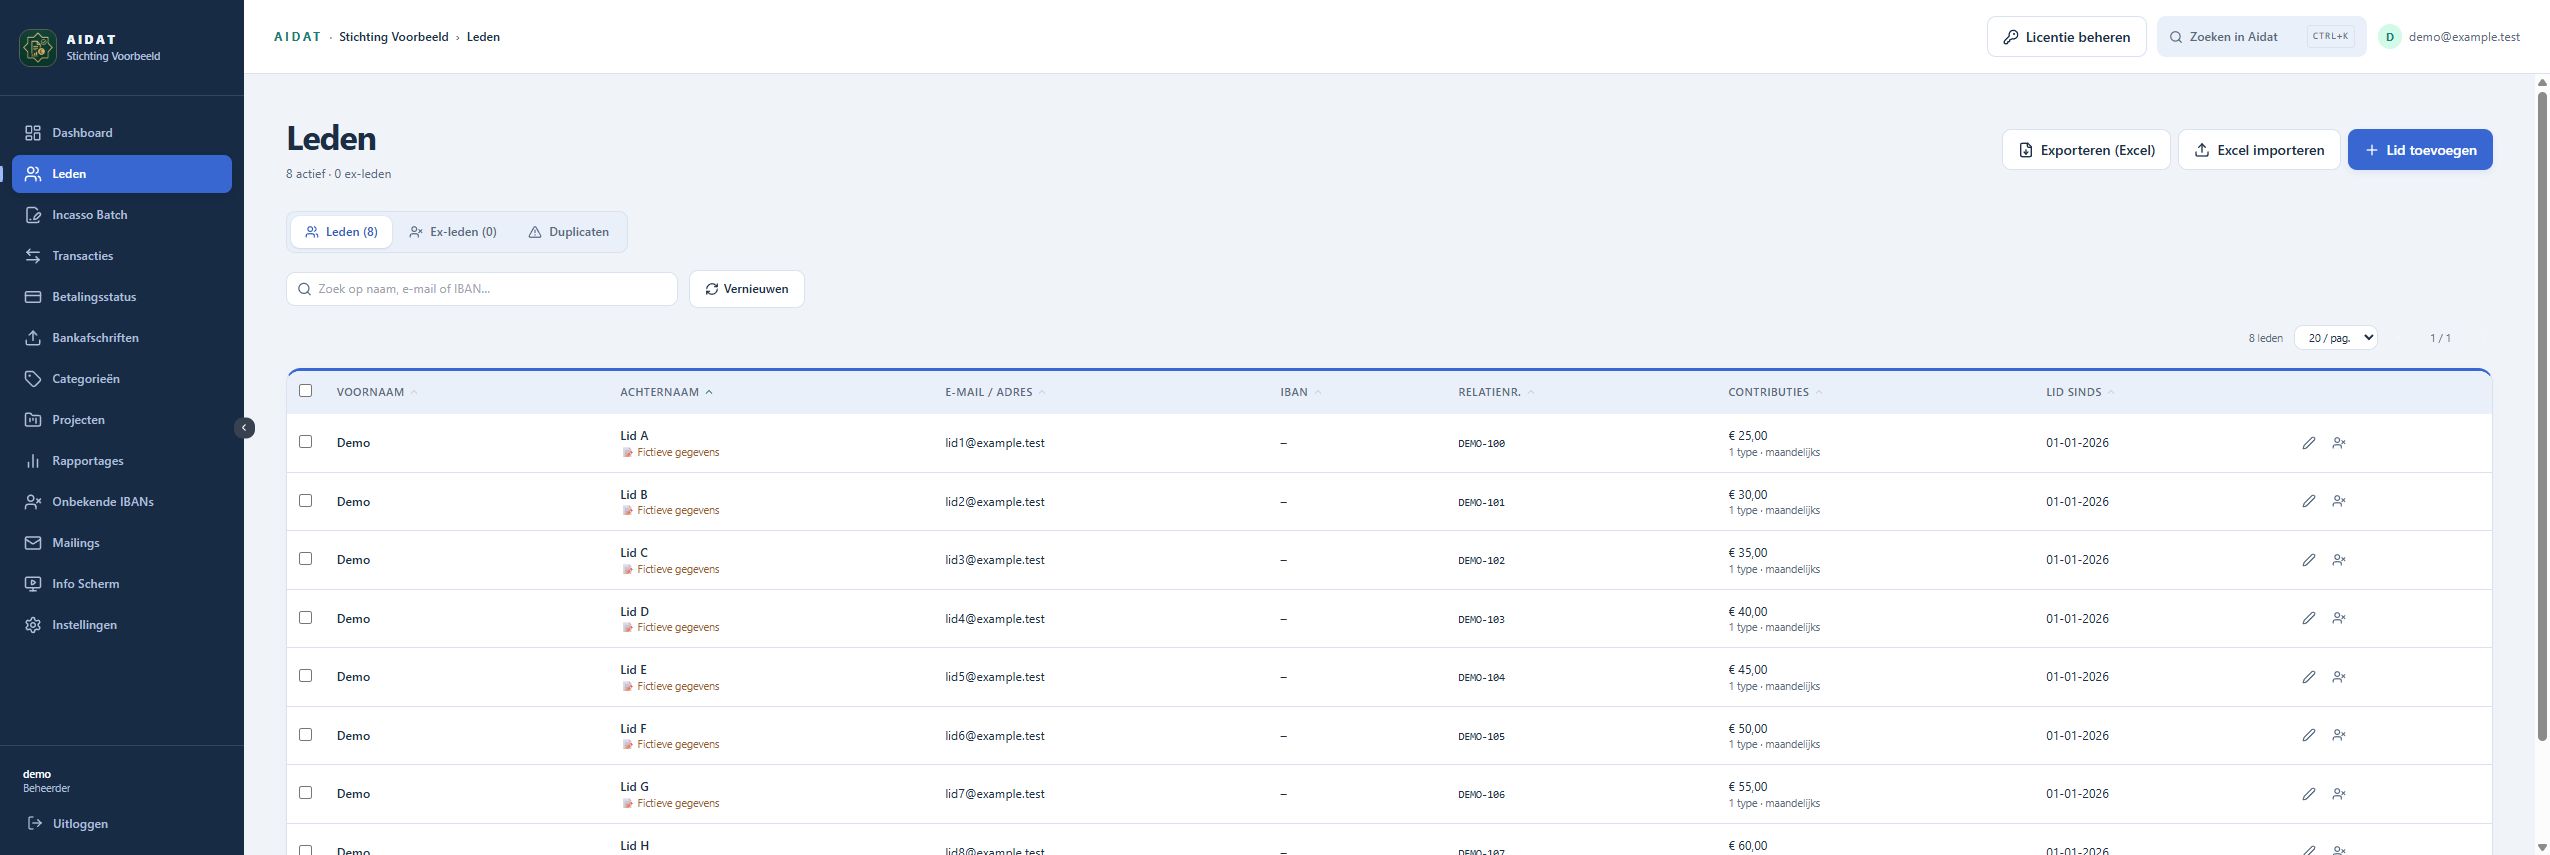2550x855 pixels.
Task: Check the box for Lid D row
Action: [305, 618]
